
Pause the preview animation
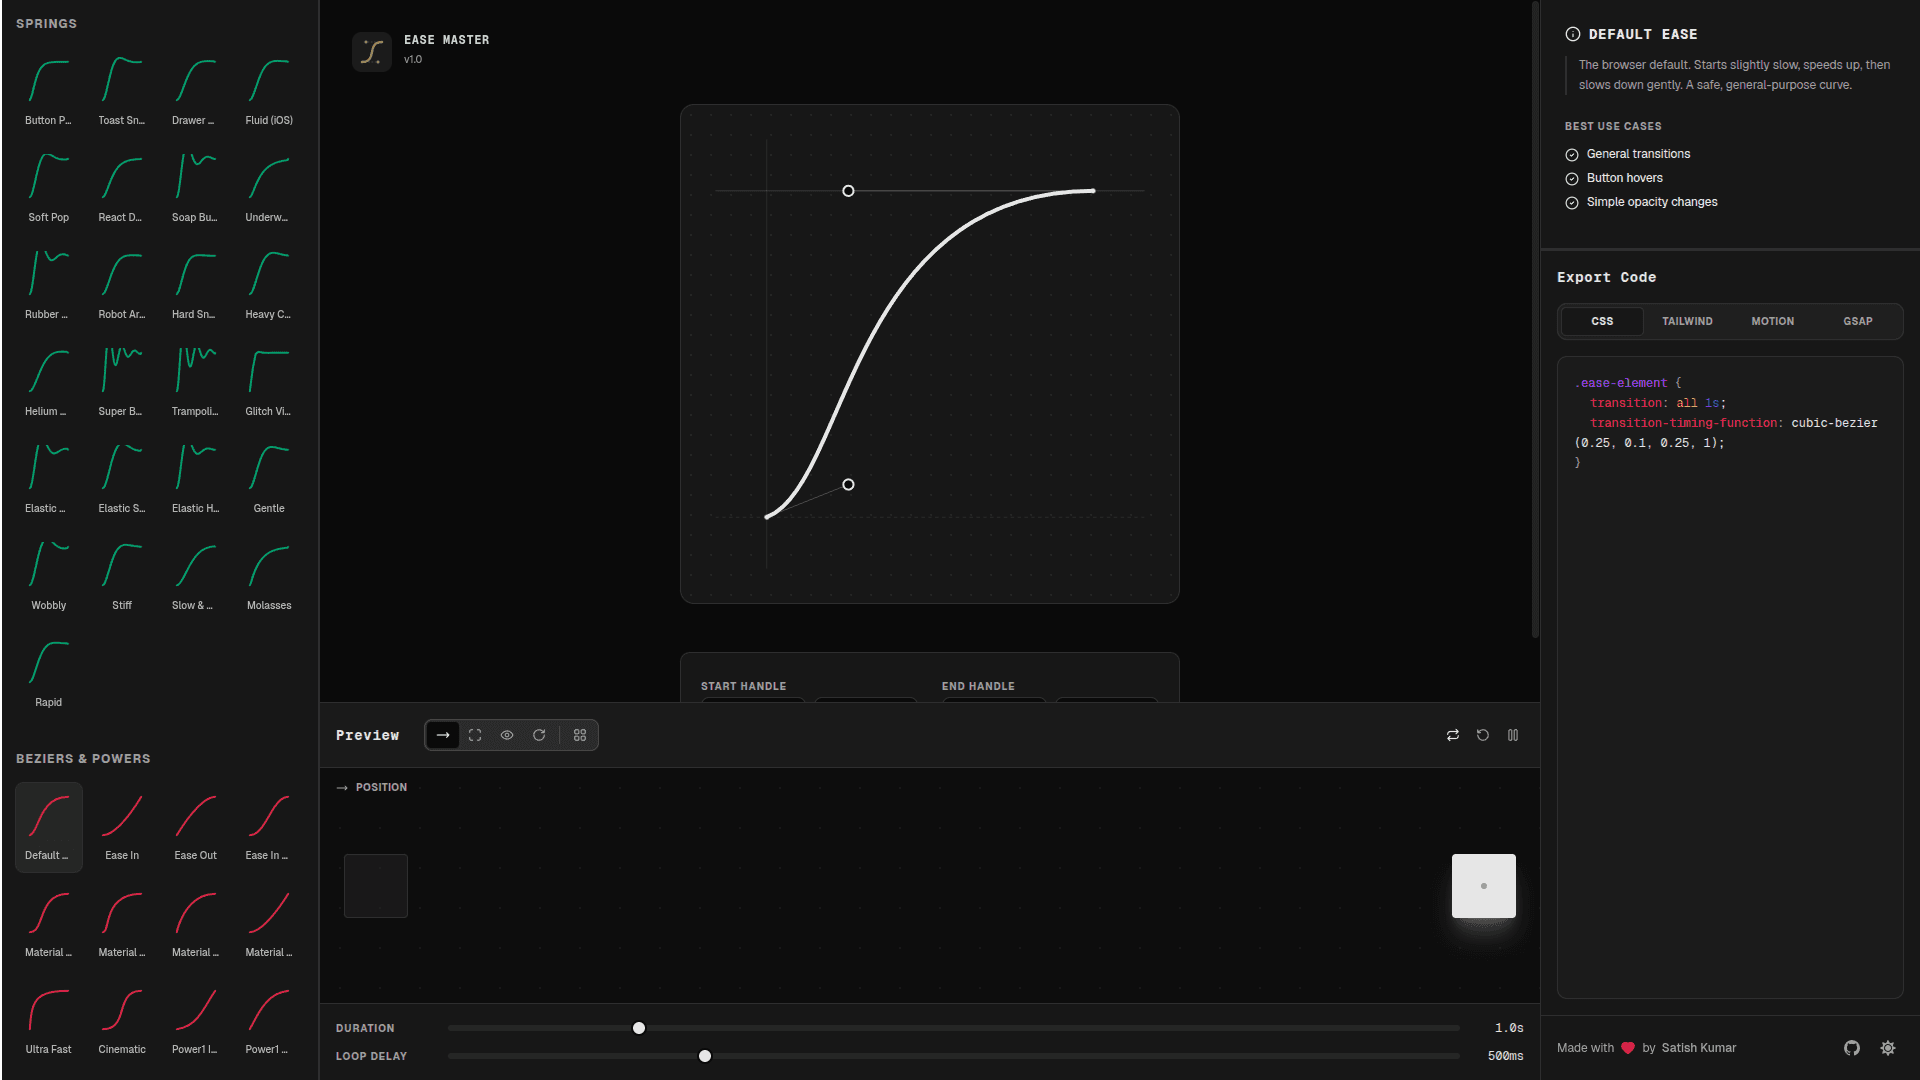[1513, 735]
